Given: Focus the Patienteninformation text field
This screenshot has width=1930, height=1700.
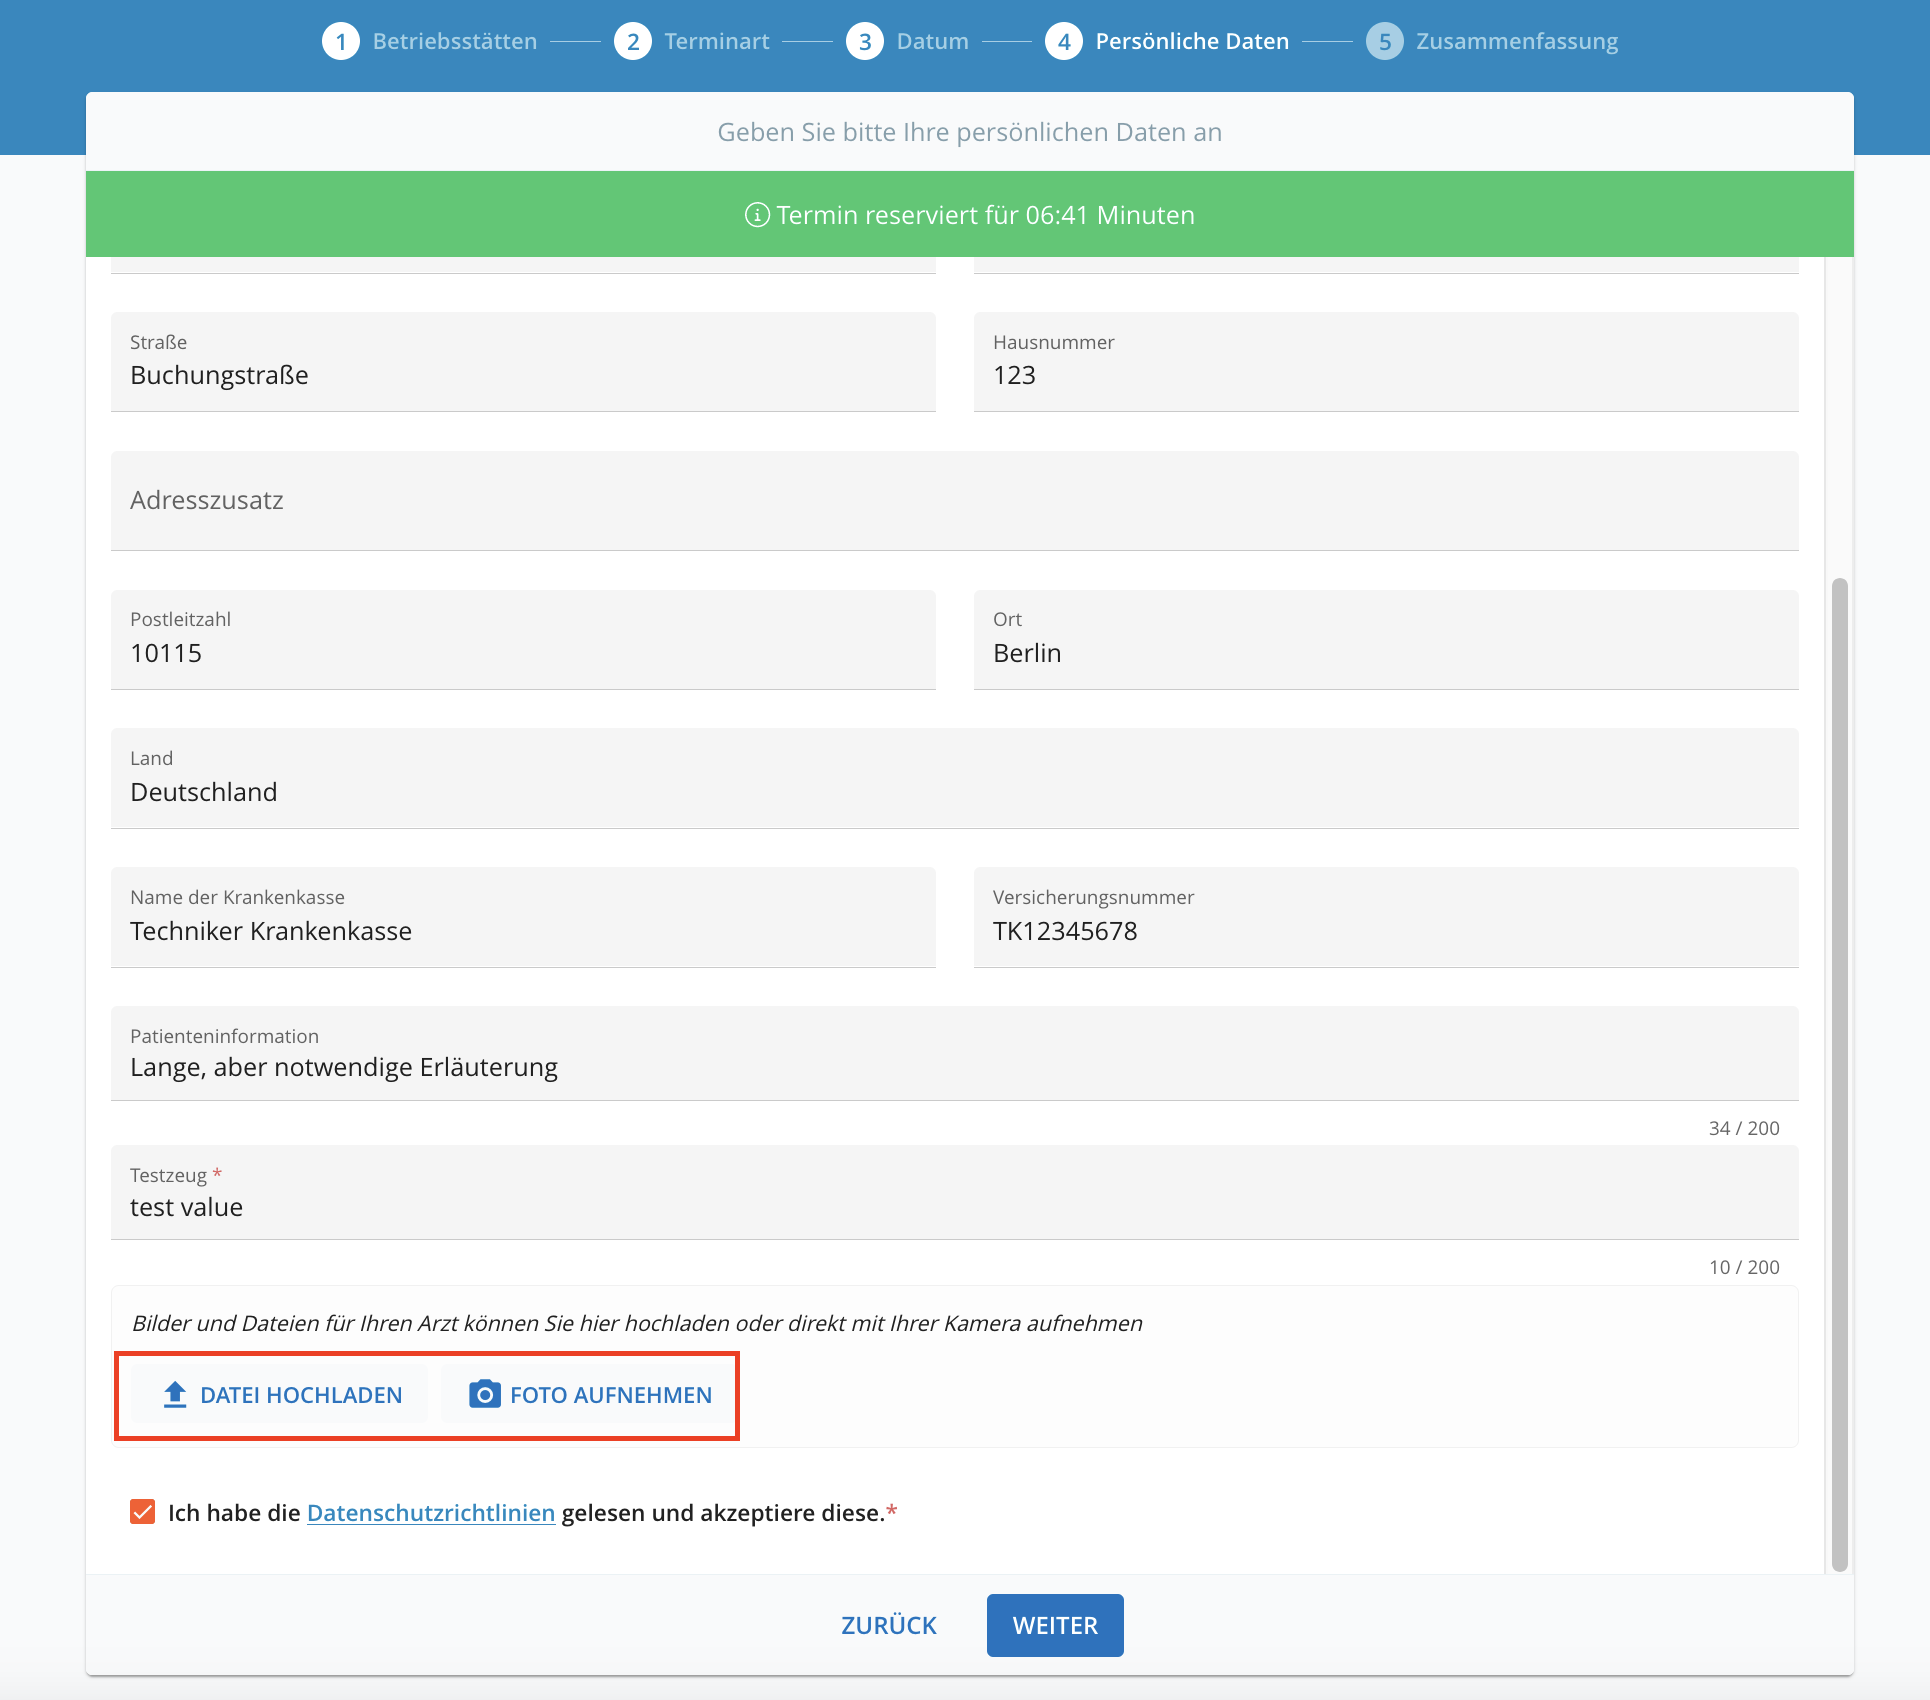Looking at the screenshot, I should pyautogui.click(x=955, y=1053).
